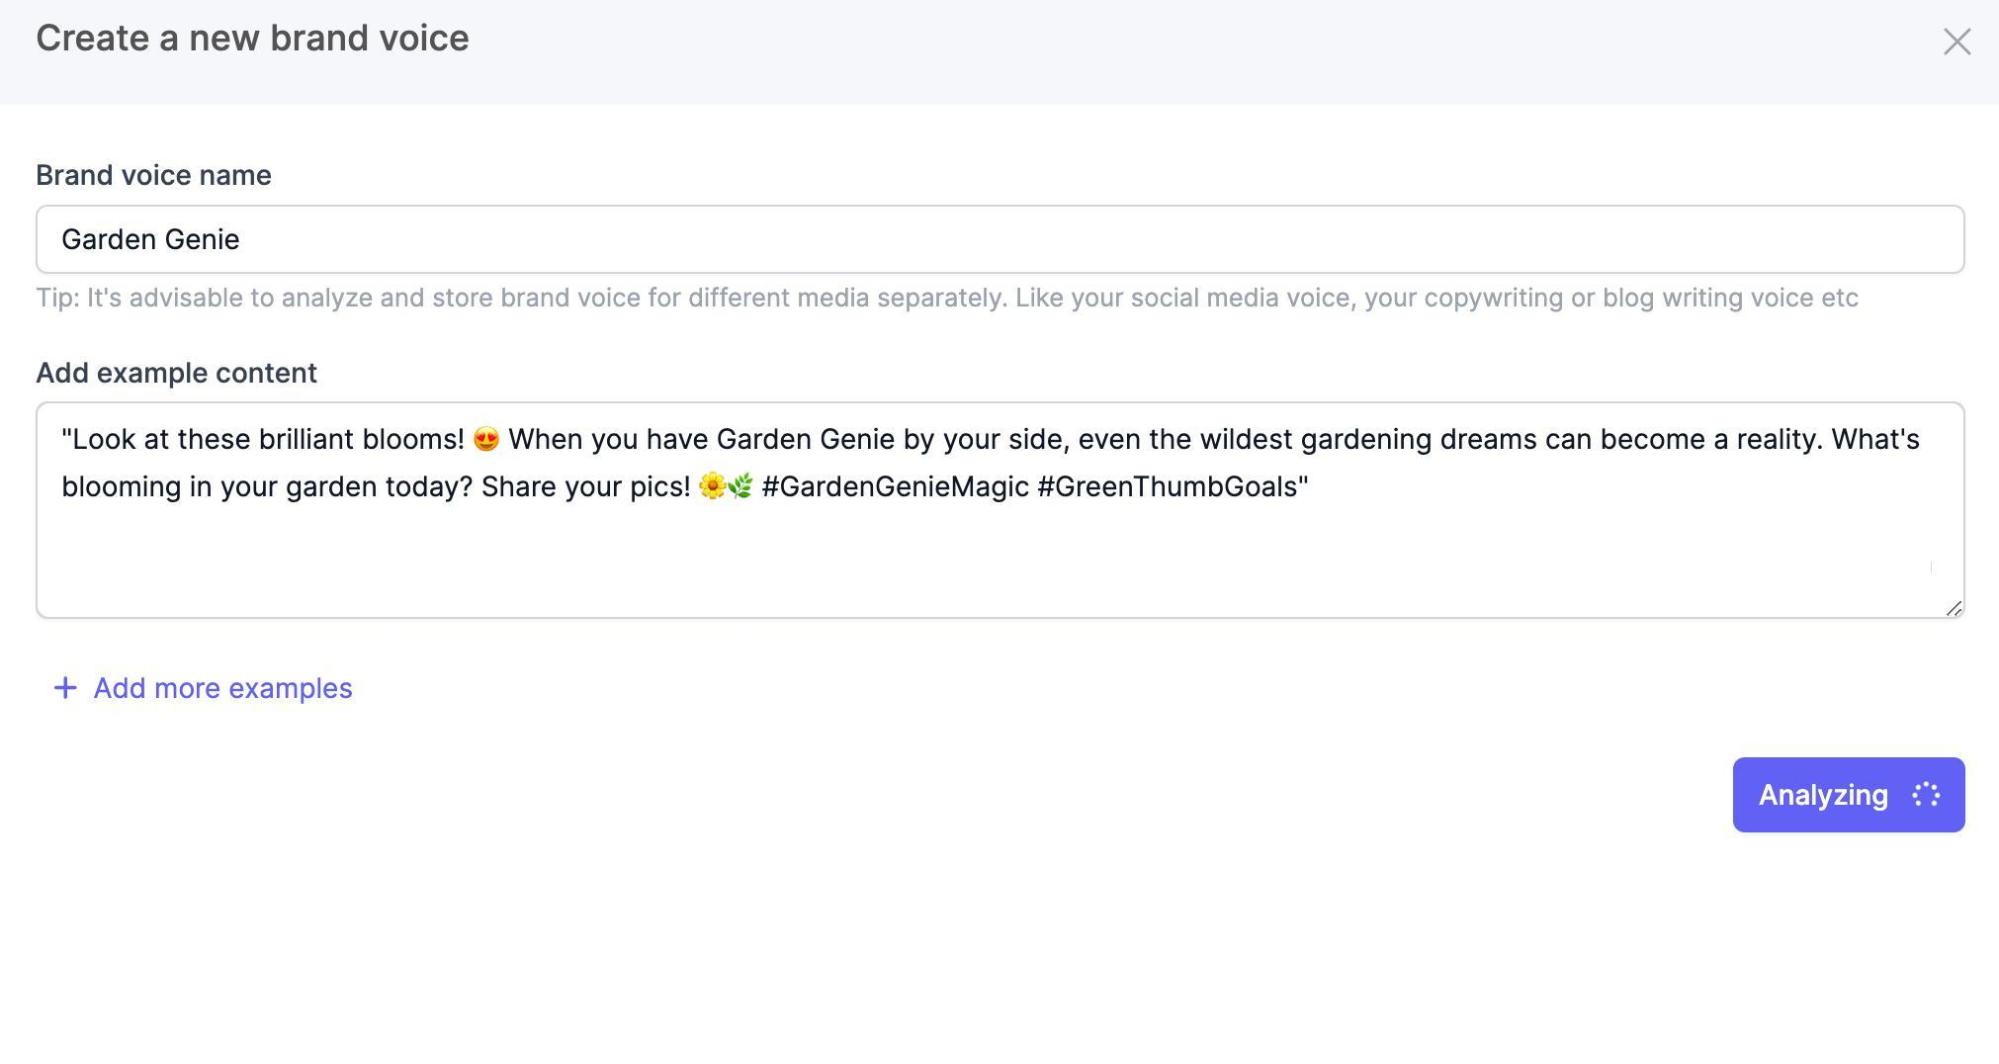Click the Add example content label
The height and width of the screenshot is (1064, 1999).
point(176,373)
